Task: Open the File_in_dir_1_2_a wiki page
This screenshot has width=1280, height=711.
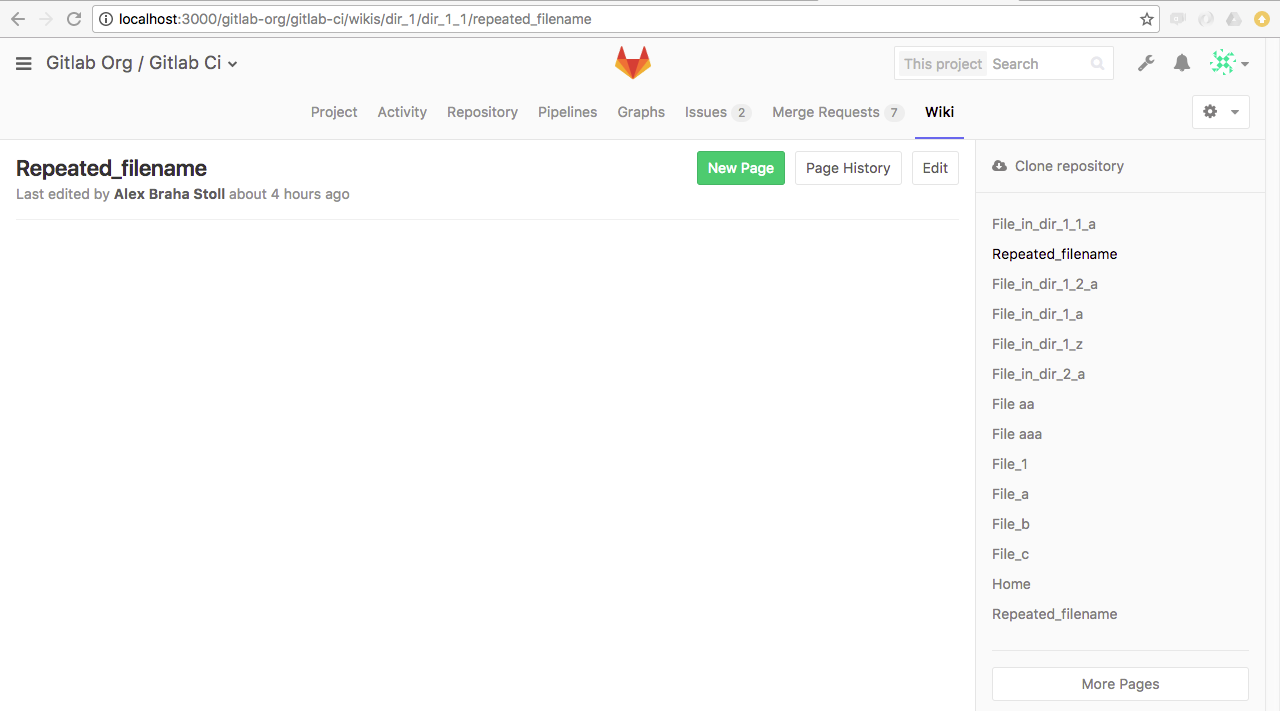Action: 1044,284
